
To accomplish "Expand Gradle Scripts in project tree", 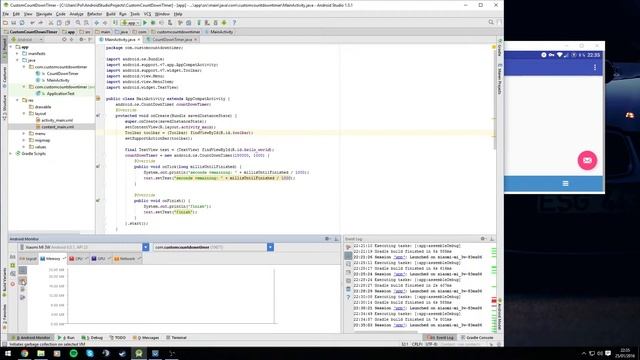I will [11, 153].
